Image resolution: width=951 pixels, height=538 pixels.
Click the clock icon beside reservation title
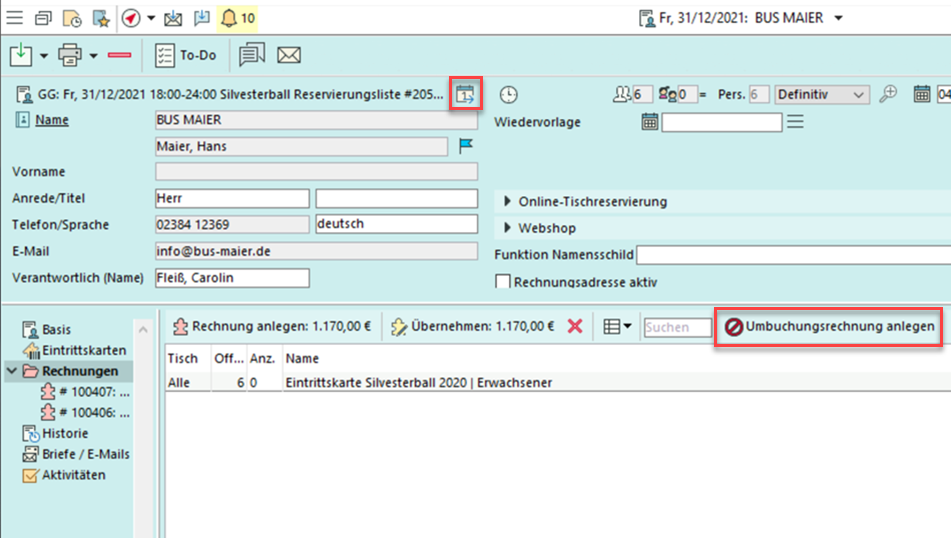coord(509,94)
